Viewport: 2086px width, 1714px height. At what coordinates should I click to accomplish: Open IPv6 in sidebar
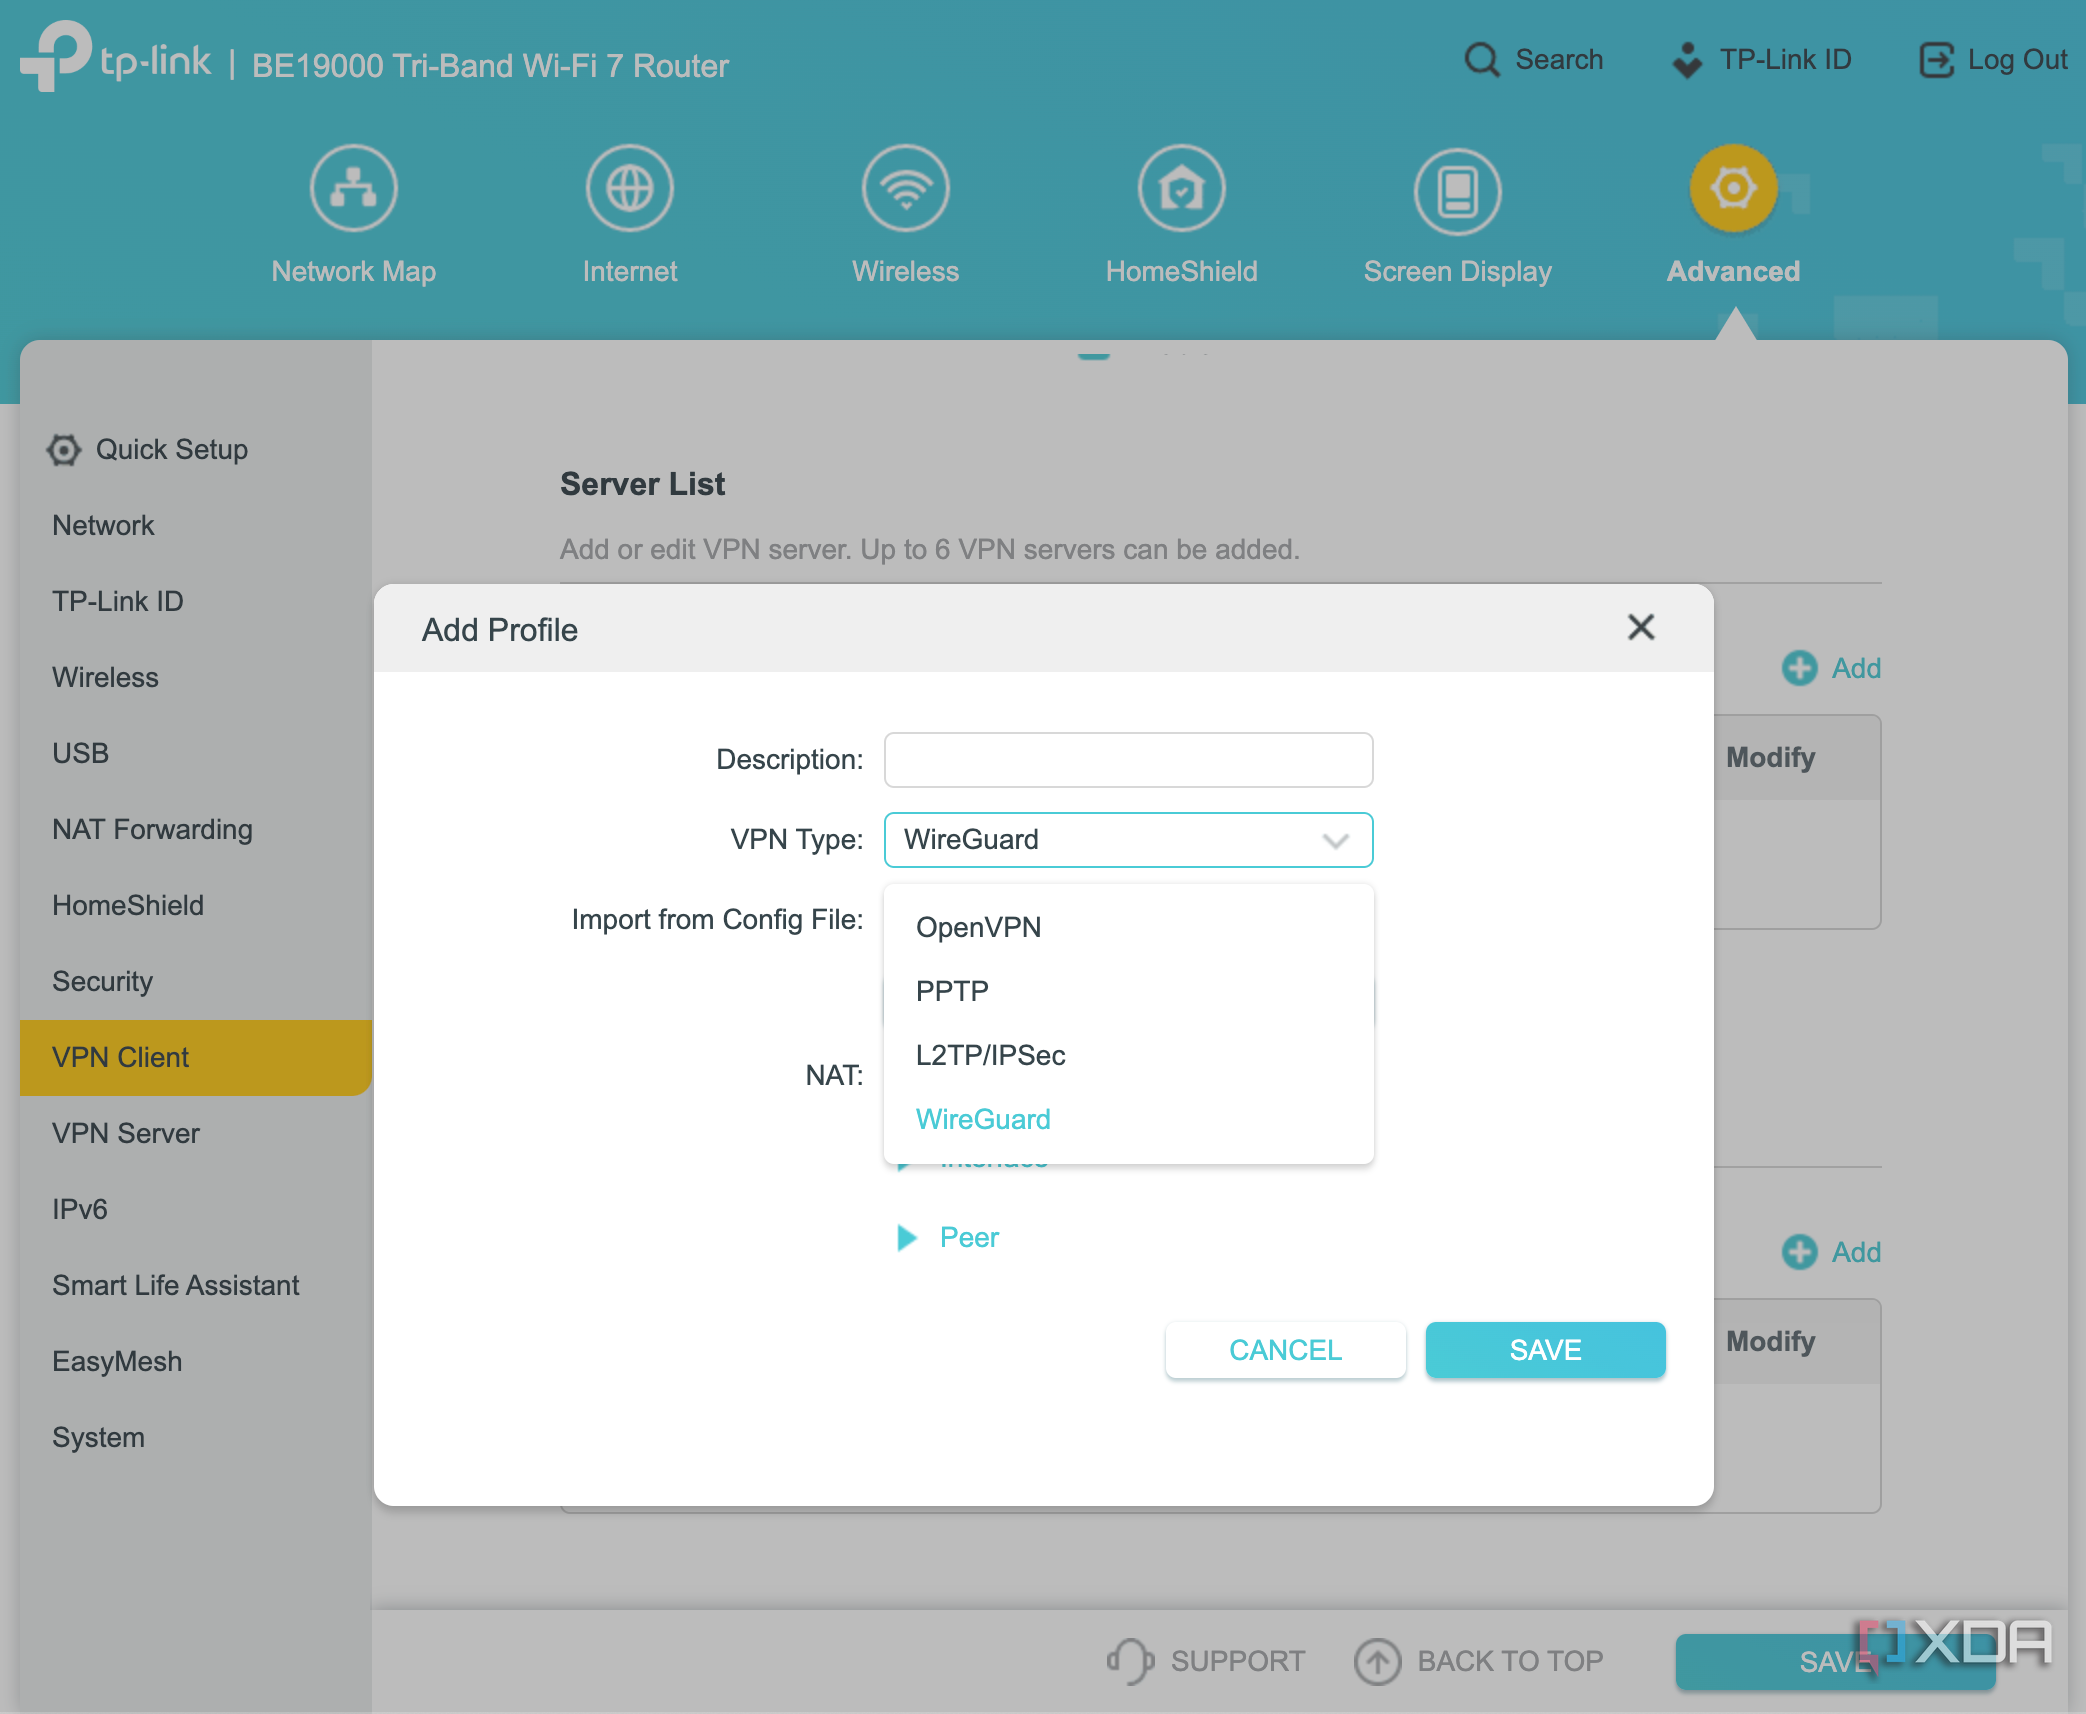(196, 1210)
